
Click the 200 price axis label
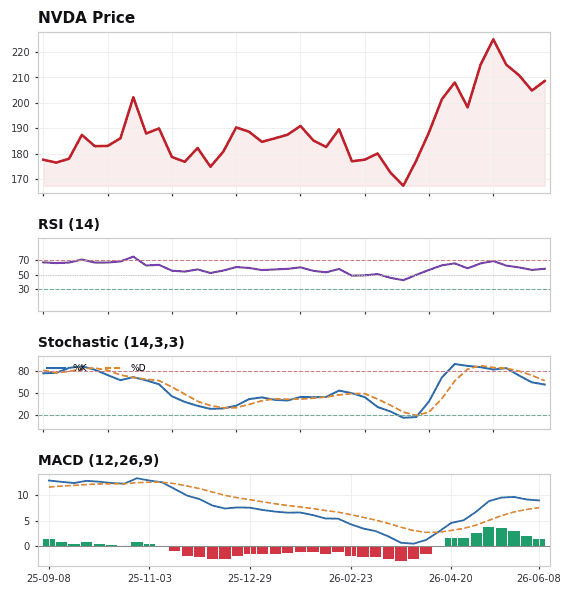click(20, 103)
